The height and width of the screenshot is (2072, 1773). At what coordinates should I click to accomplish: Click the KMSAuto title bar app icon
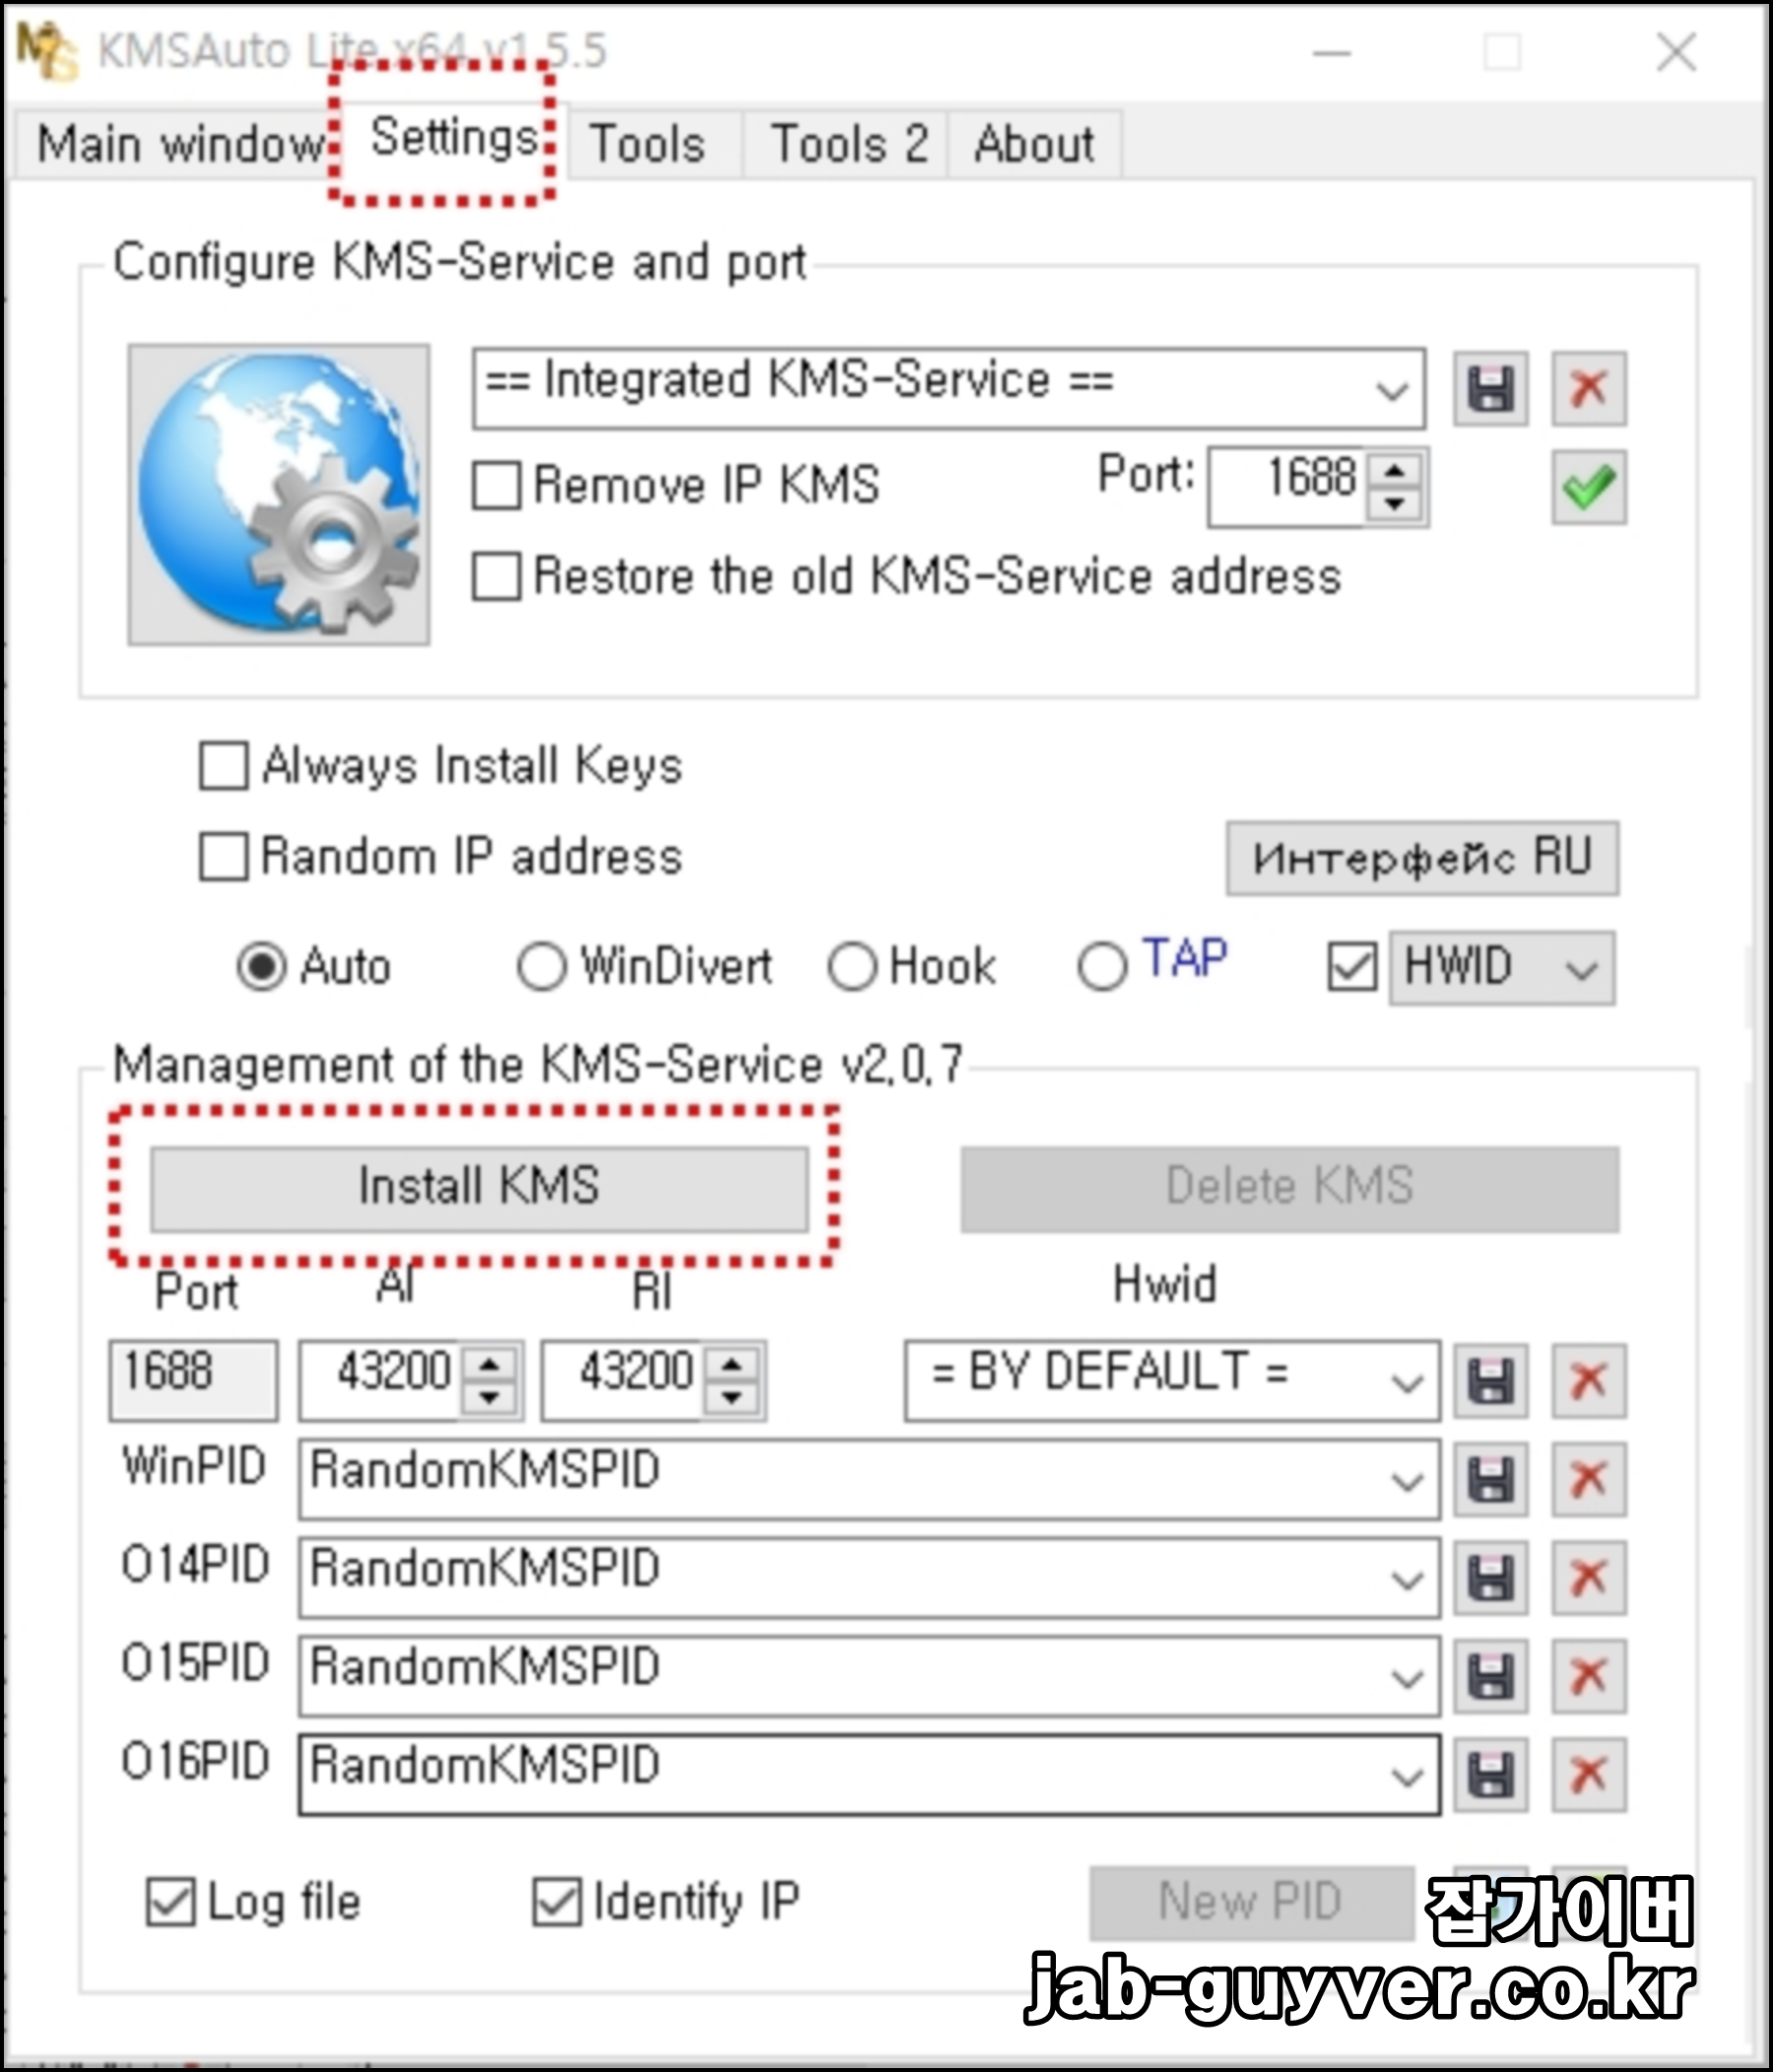tap(46, 50)
